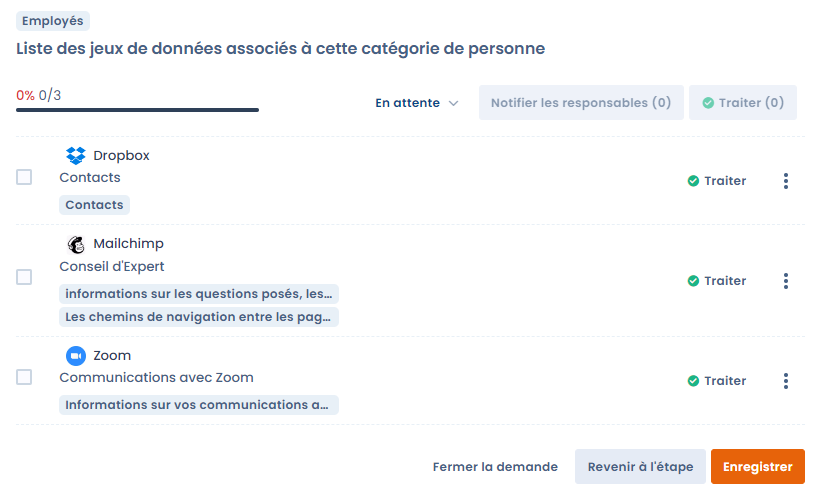Click Fermer la demande link
The width and height of the screenshot is (818, 498).
495,467
